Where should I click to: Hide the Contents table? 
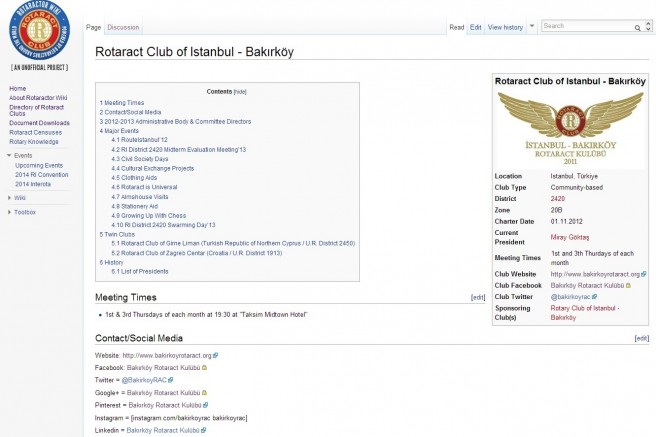point(240,92)
